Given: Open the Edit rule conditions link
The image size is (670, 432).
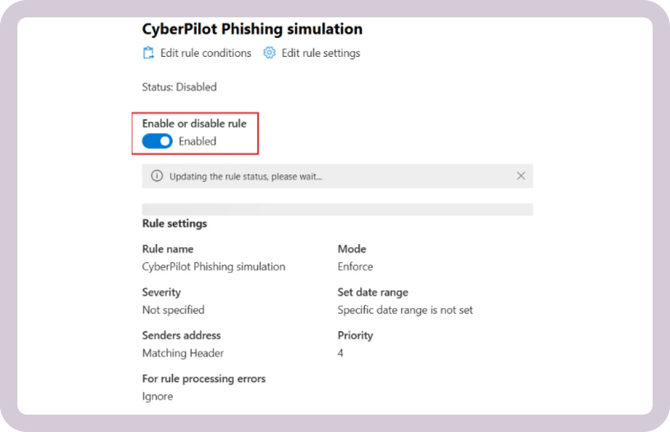Looking at the screenshot, I should click(205, 53).
